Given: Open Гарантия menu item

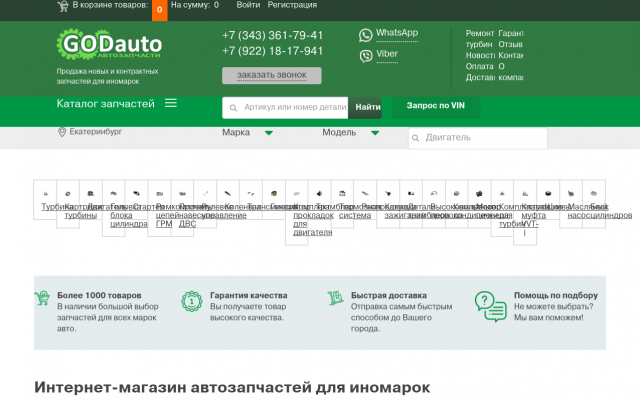Looking at the screenshot, I should (x=511, y=33).
